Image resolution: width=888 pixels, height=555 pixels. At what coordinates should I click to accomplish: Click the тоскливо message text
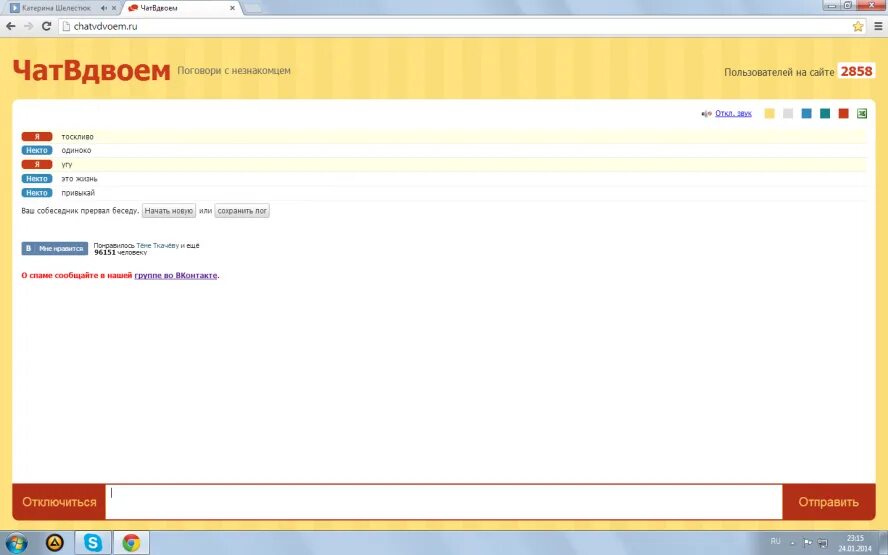click(x=78, y=136)
